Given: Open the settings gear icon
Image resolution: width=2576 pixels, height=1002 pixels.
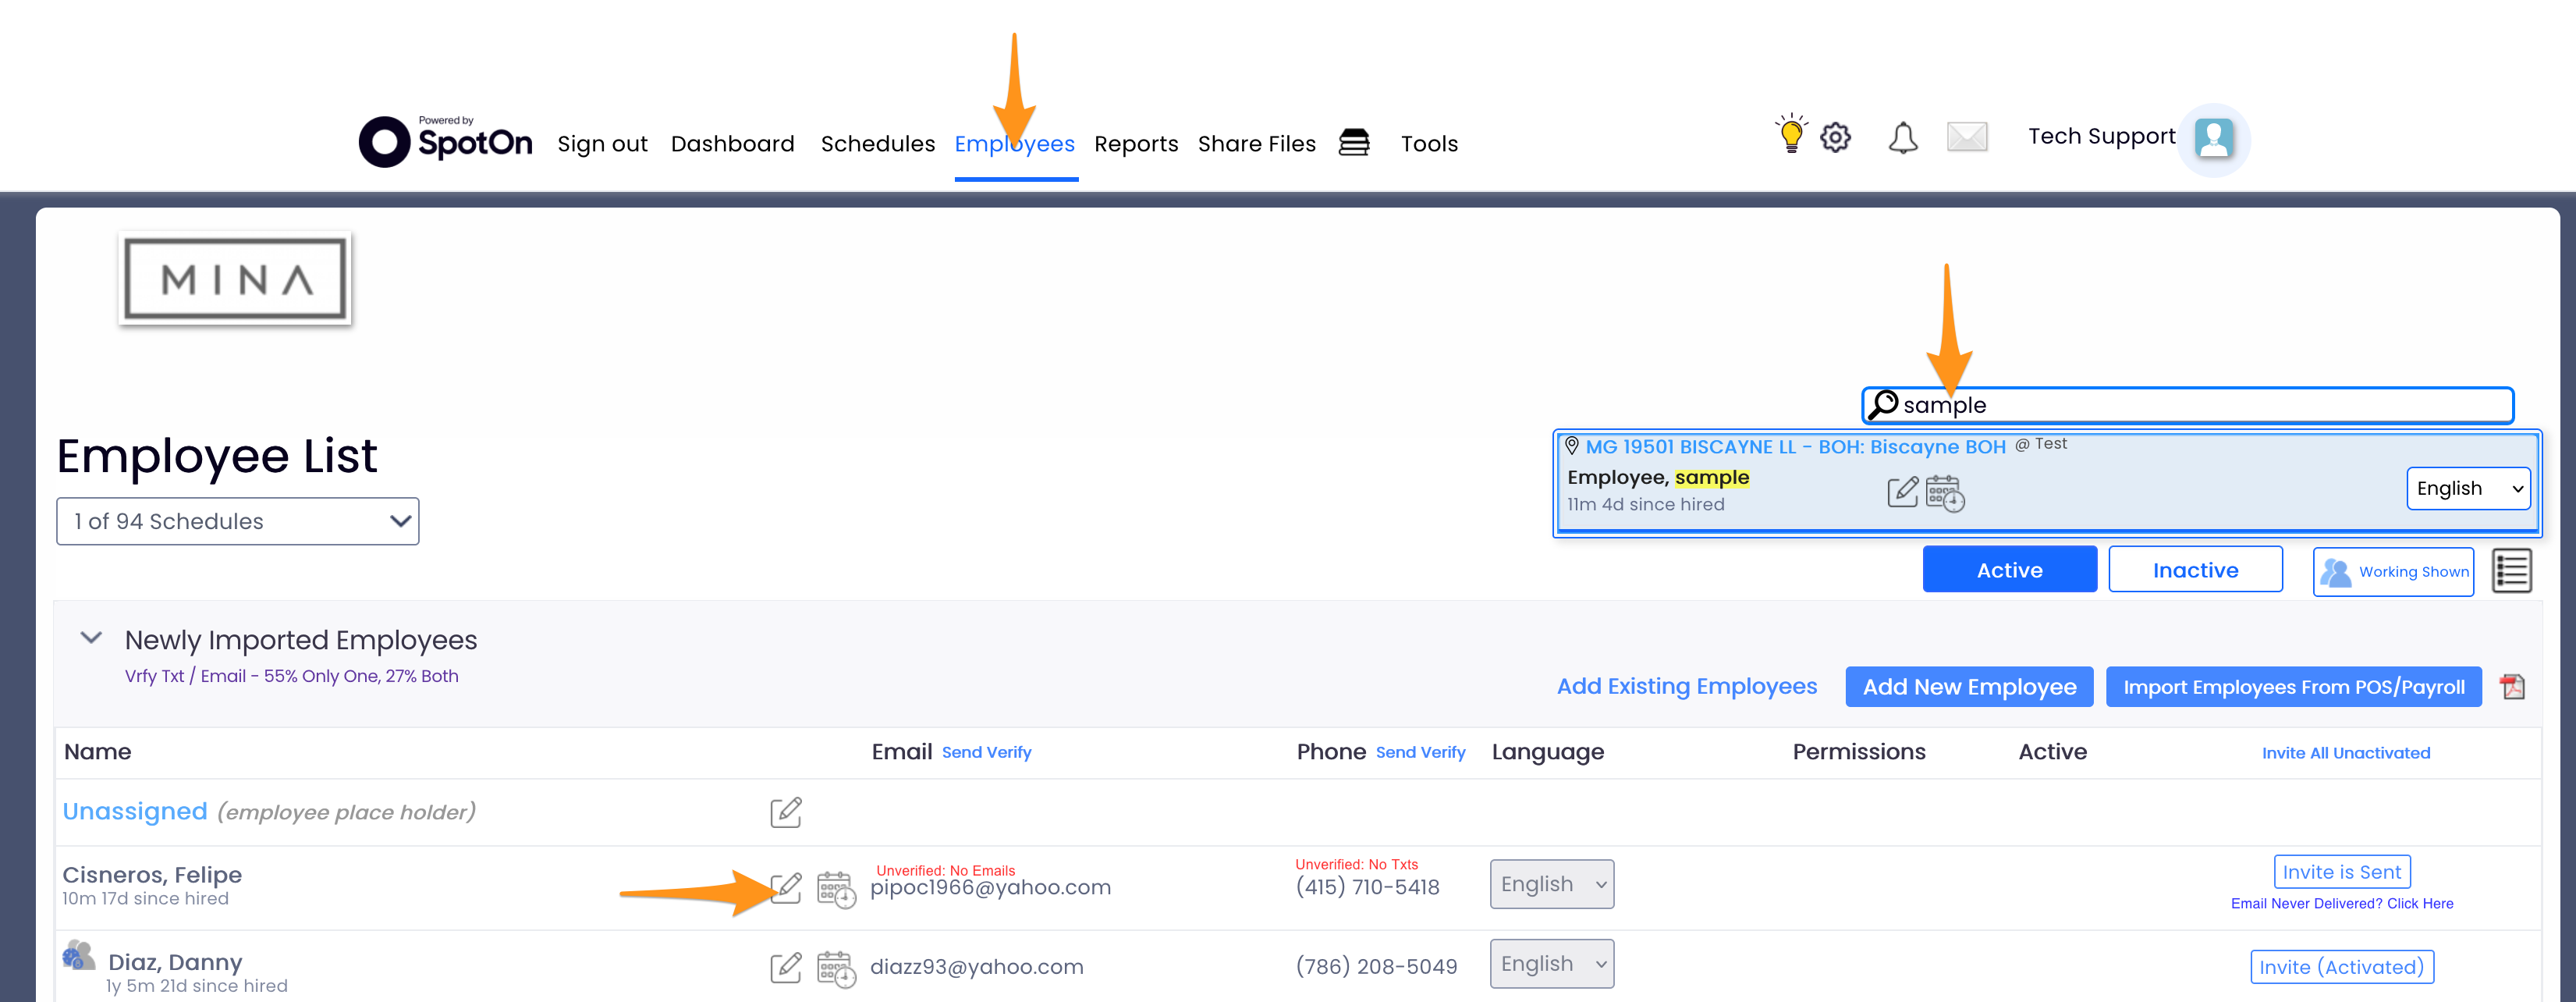Looking at the screenshot, I should [1835, 137].
